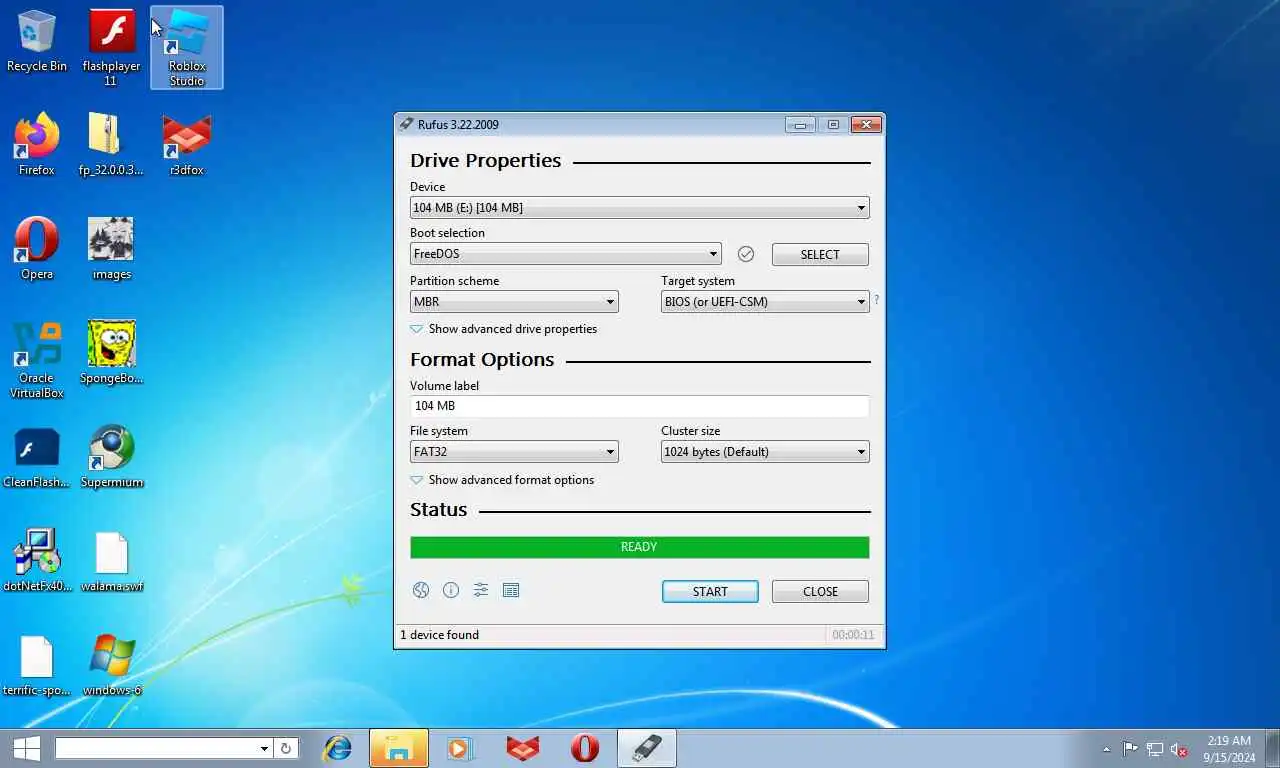This screenshot has width=1280, height=768.
Task: Click the START button
Action: click(710, 592)
